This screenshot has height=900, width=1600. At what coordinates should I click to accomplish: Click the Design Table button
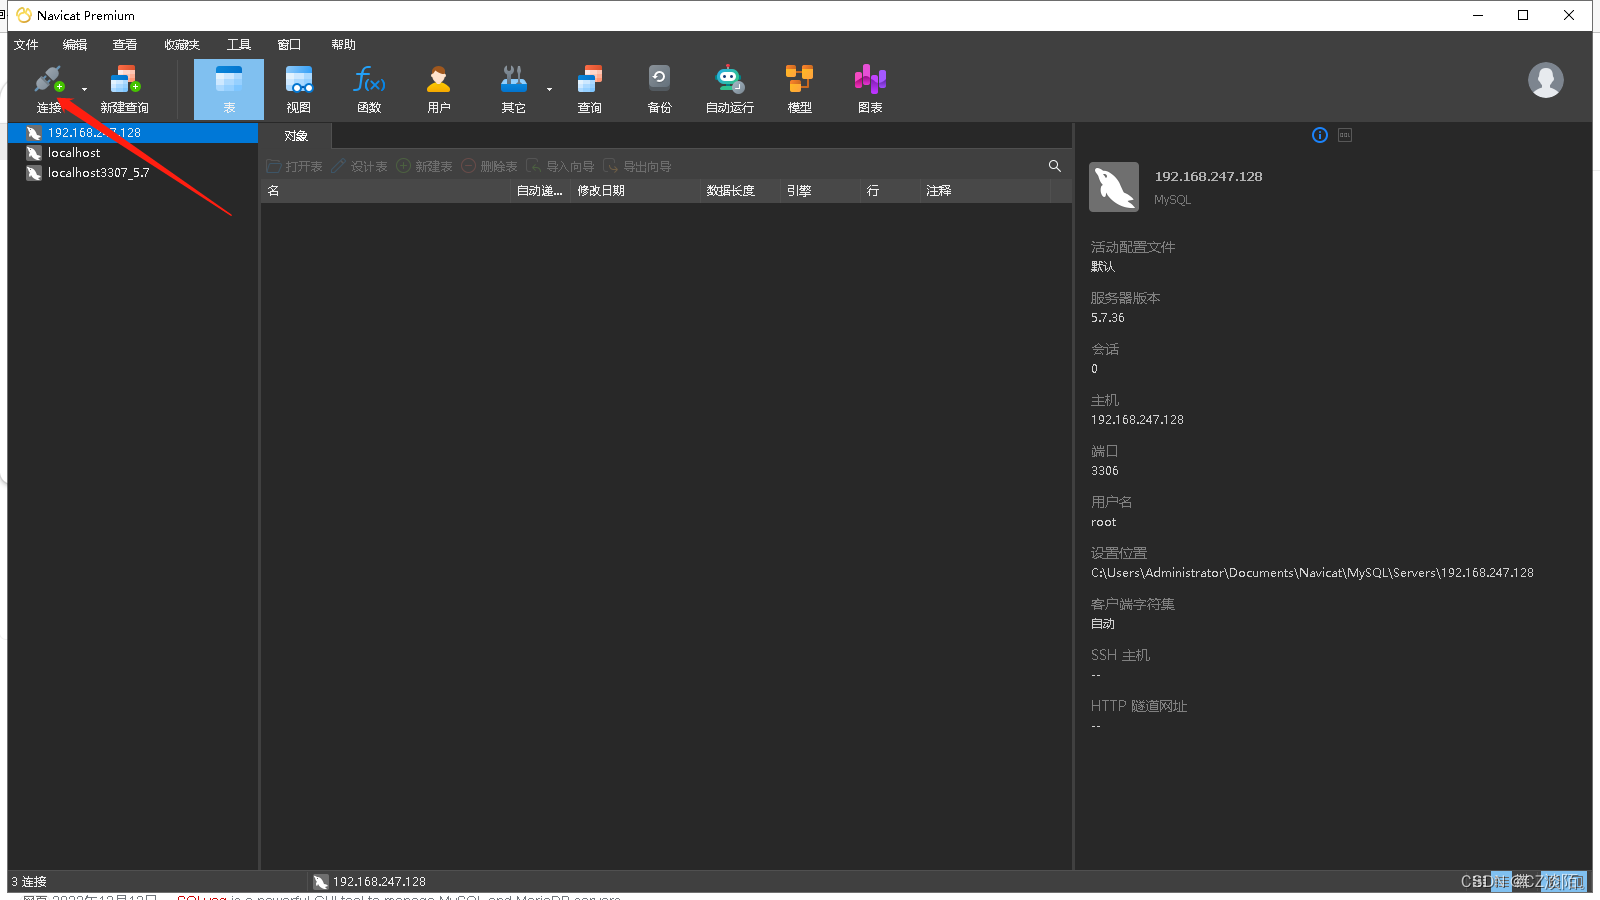(359, 166)
